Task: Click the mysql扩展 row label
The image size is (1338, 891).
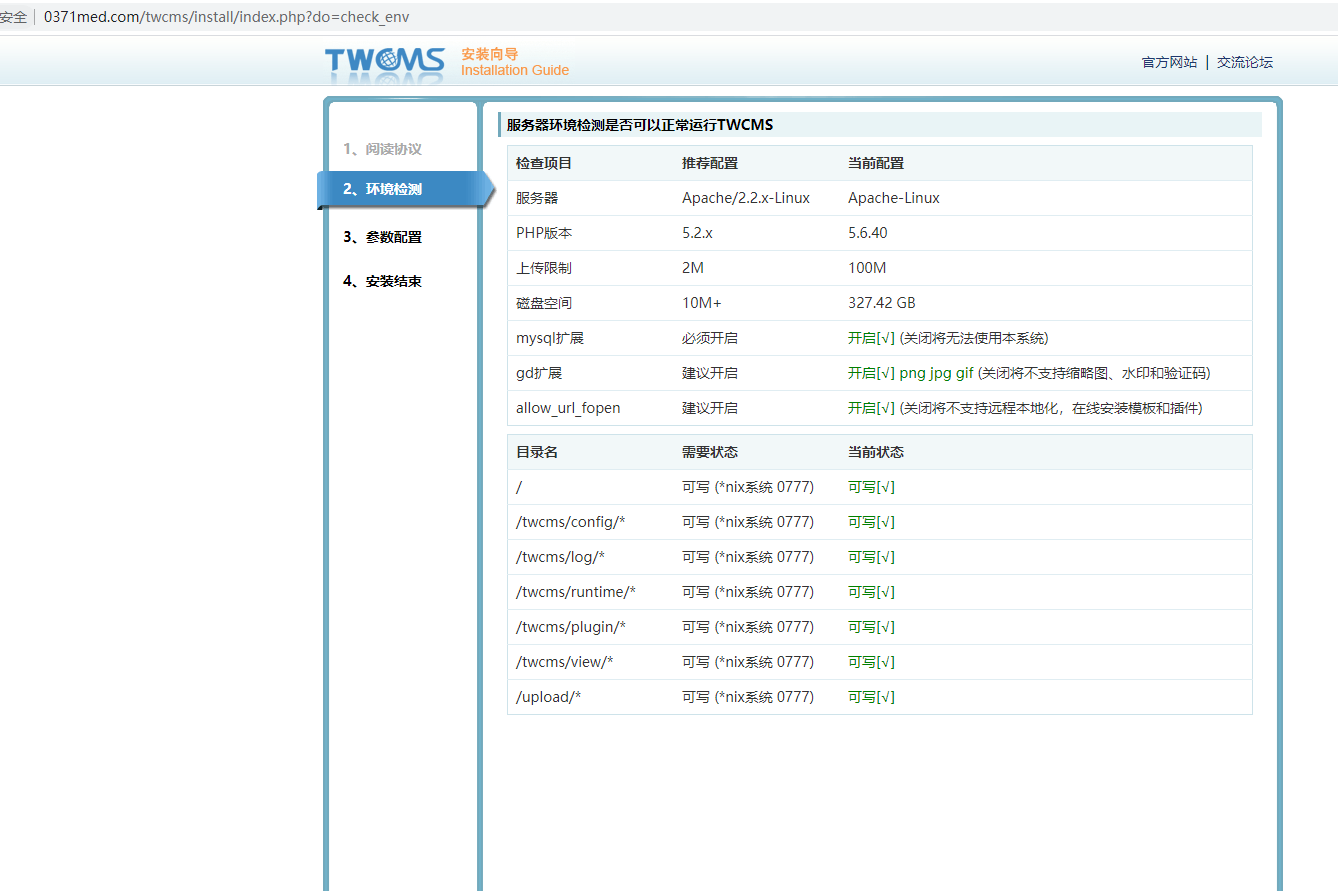Action: click(550, 338)
